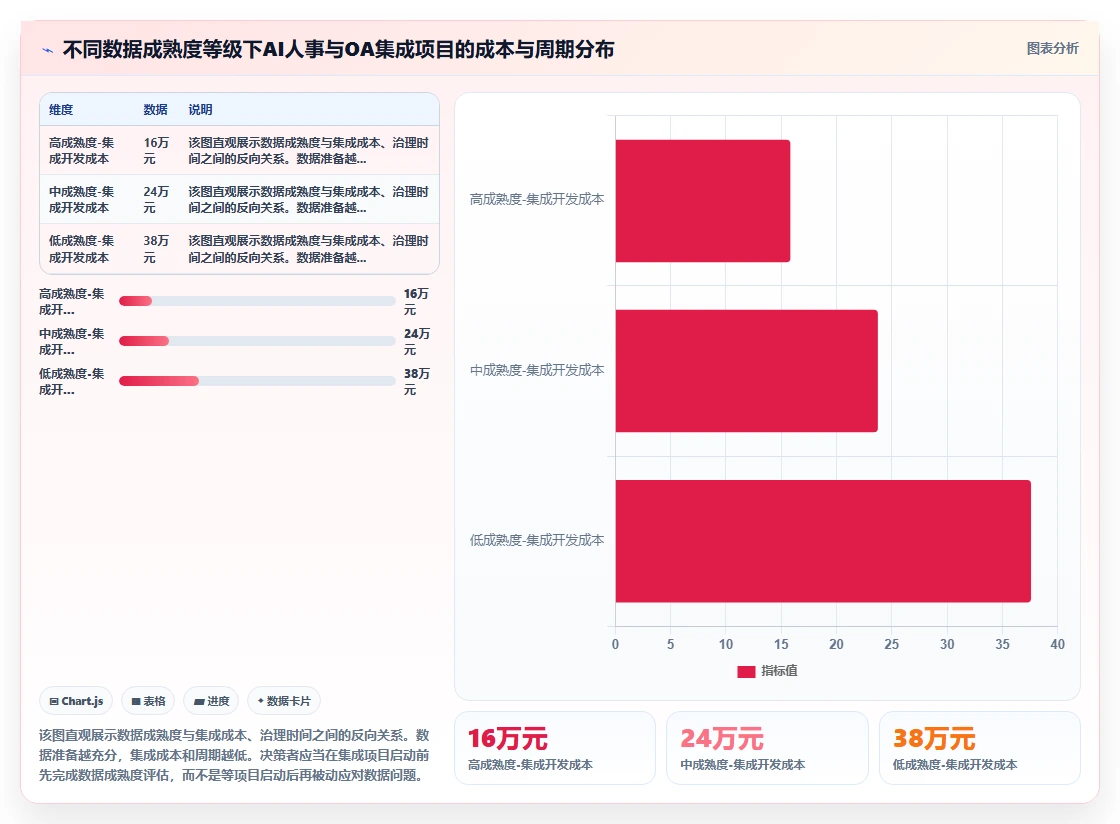Click chart axis label 中成熟度-集成开发成本
This screenshot has width=1120, height=824.
[536, 370]
